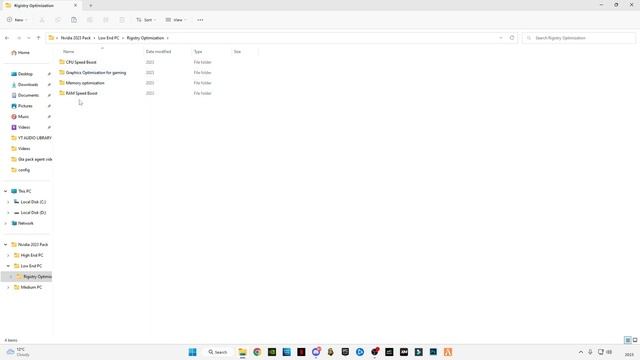Image resolution: width=640 pixels, height=360 pixels.
Task: Click Low End PC in breadcrumb
Action: click(109, 38)
